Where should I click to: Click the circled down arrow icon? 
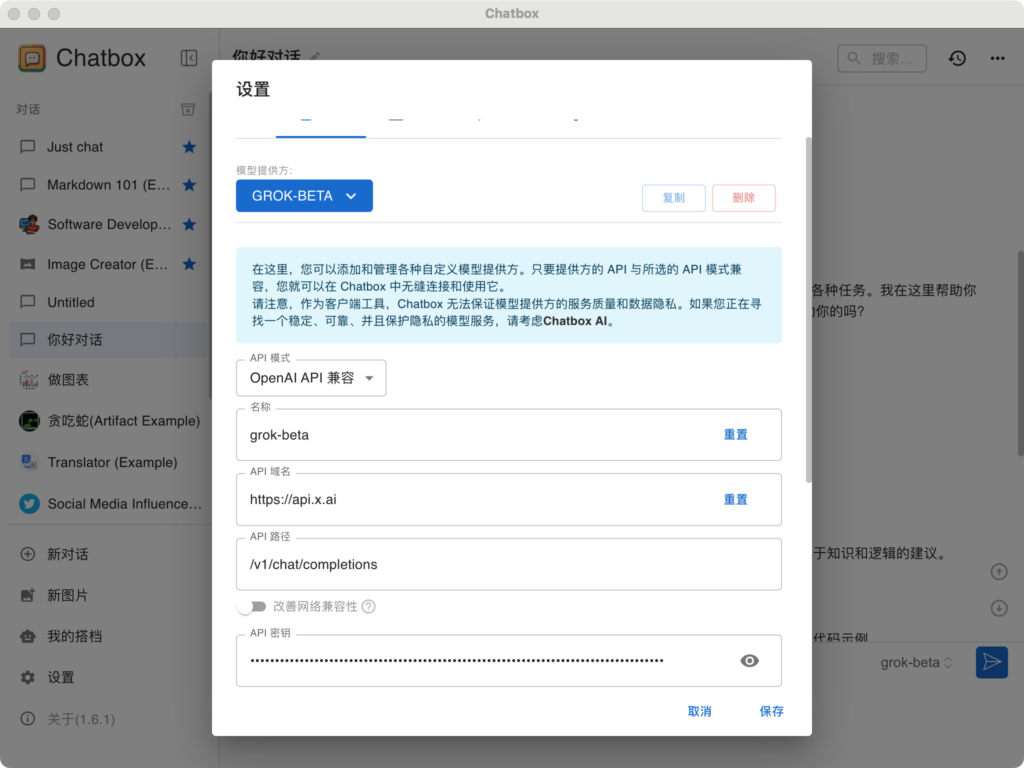(x=999, y=609)
